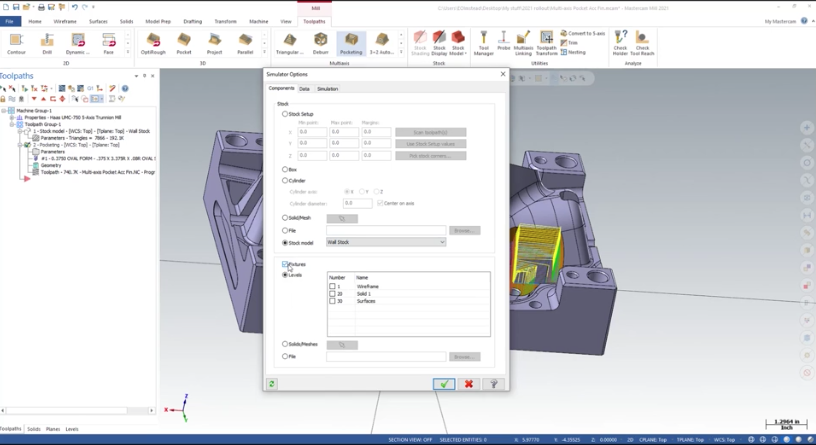The width and height of the screenshot is (816, 445).
Task: Uncheck the Fixtures checkbox
Action: pos(285,264)
